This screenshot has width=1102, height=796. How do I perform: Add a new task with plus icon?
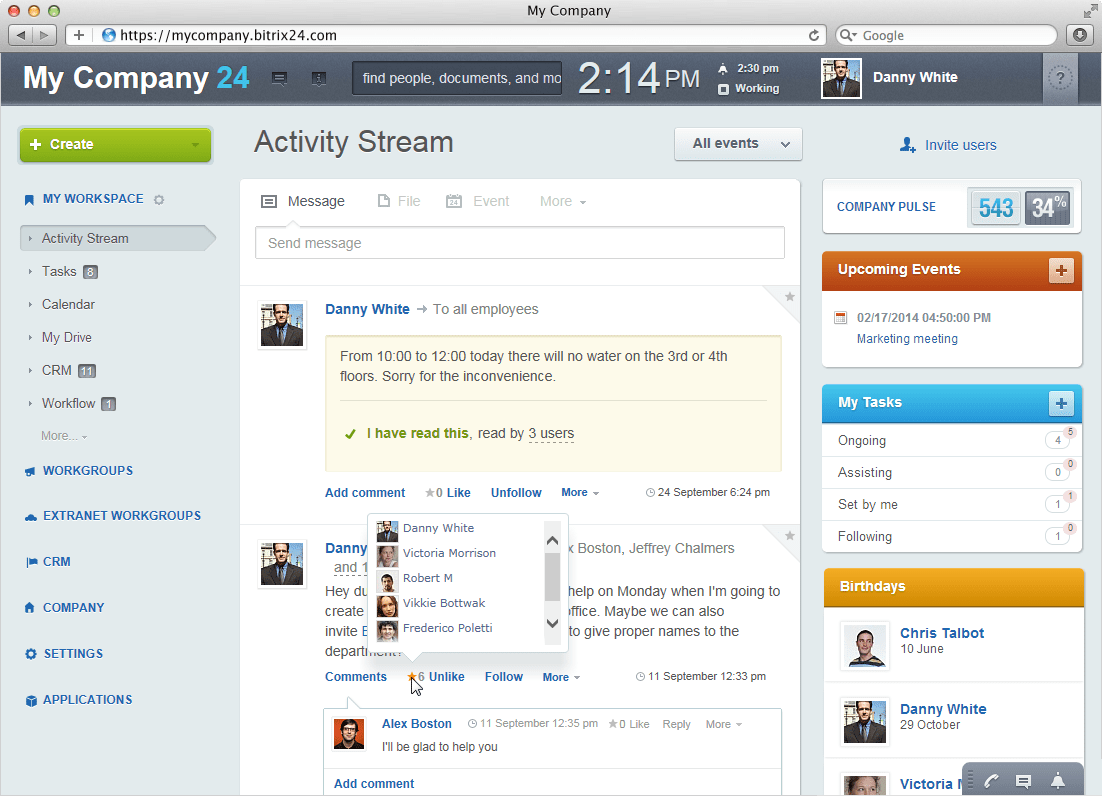point(1061,403)
